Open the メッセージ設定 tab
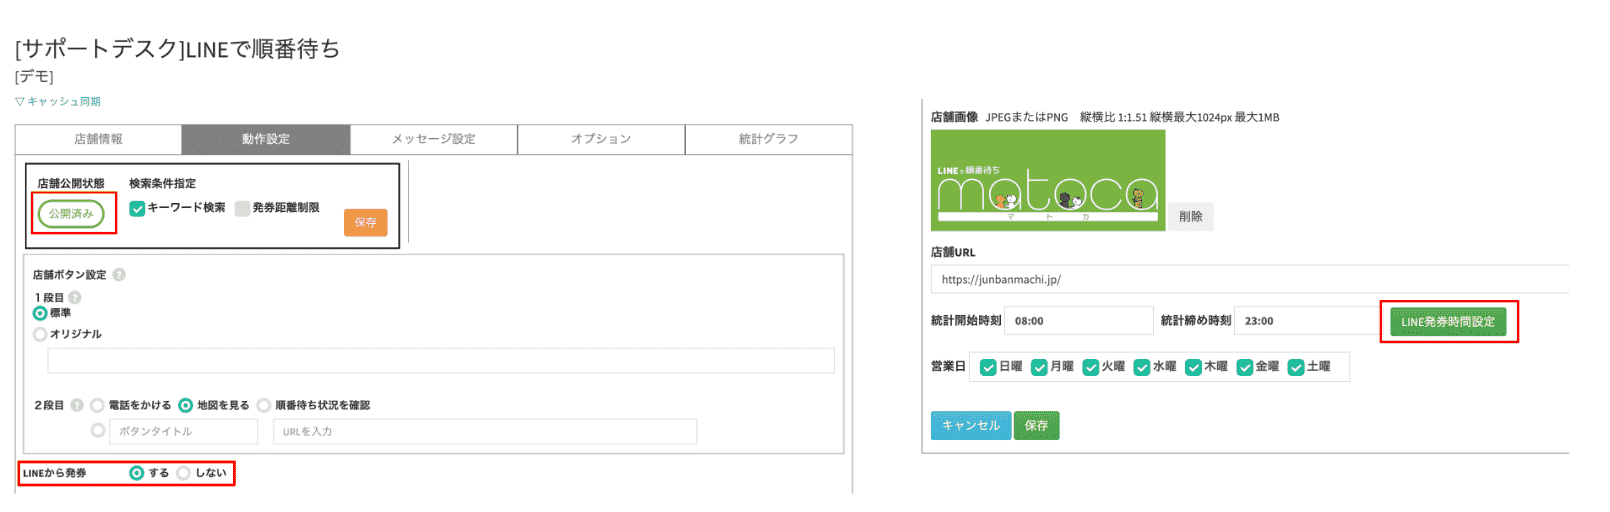This screenshot has width=1610, height=512. (x=434, y=139)
